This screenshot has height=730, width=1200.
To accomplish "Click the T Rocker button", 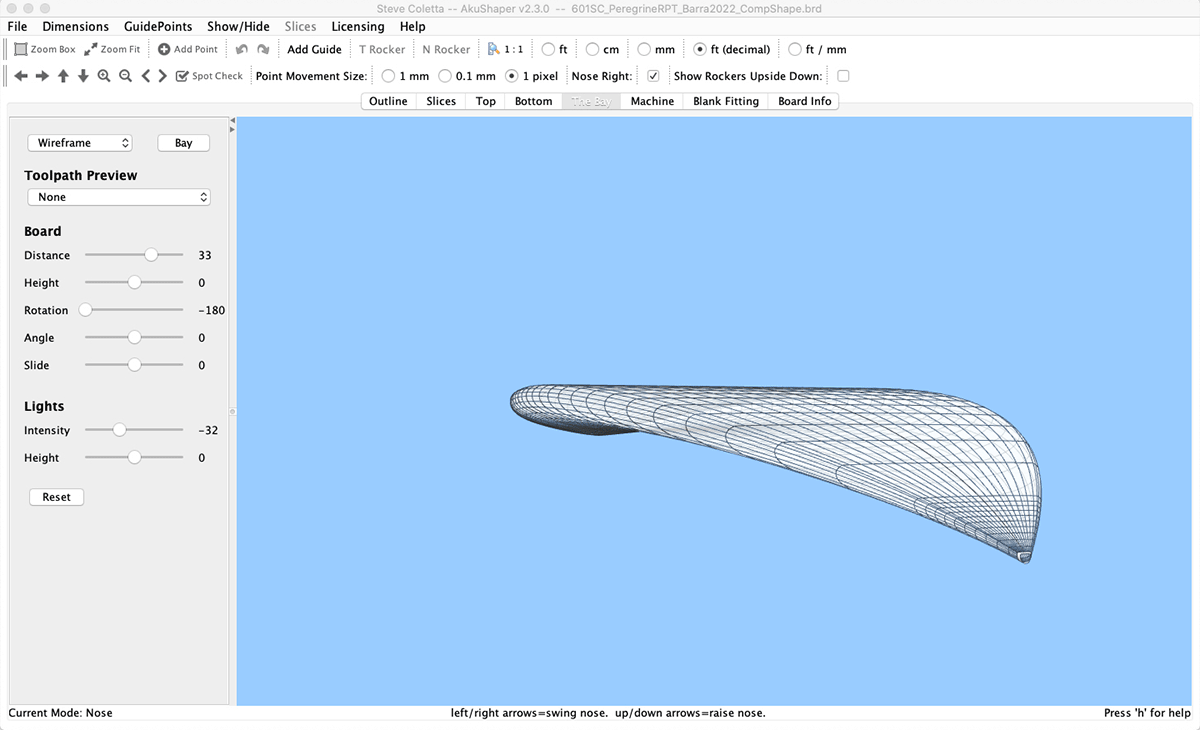I will pos(382,49).
